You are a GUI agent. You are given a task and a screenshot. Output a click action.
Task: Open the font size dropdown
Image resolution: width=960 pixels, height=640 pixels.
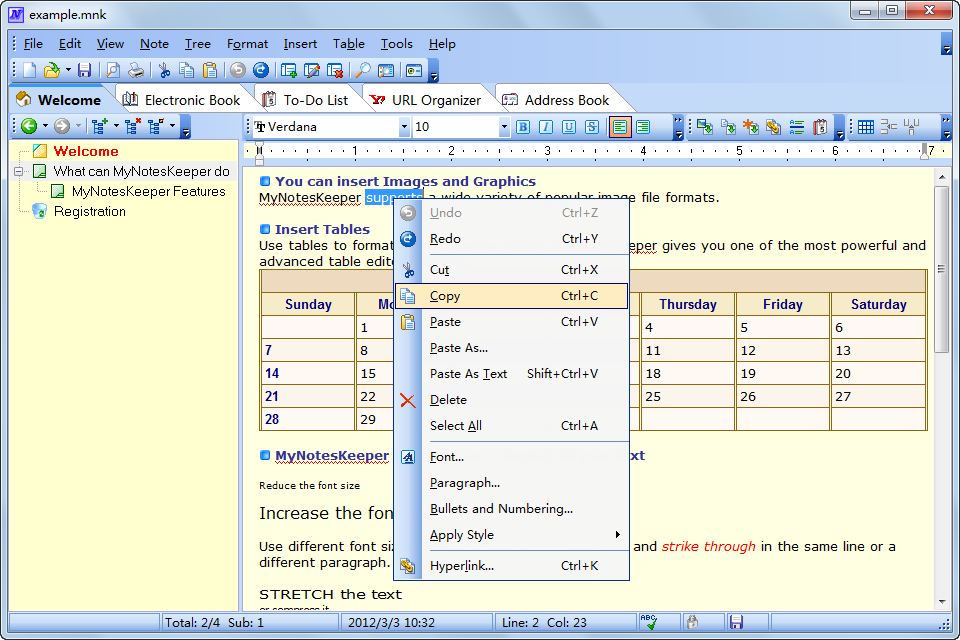click(504, 127)
